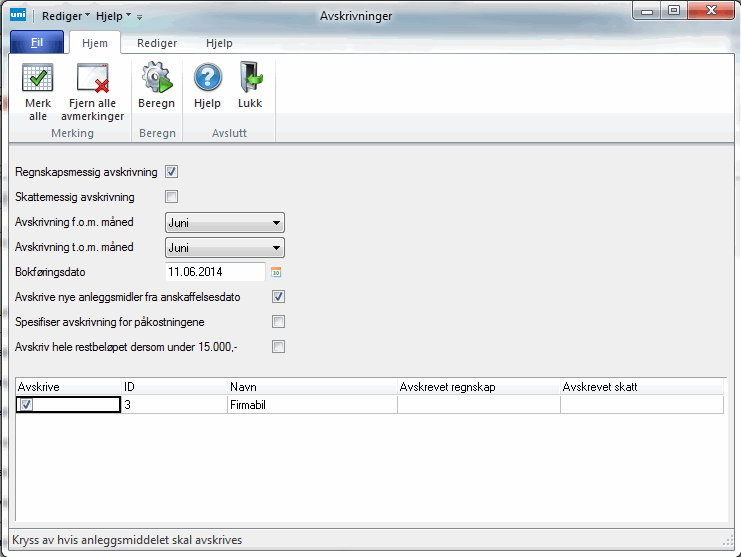Viewport: 741px width, 557px height.
Task: Open the Fil tab
Action: tap(36, 44)
